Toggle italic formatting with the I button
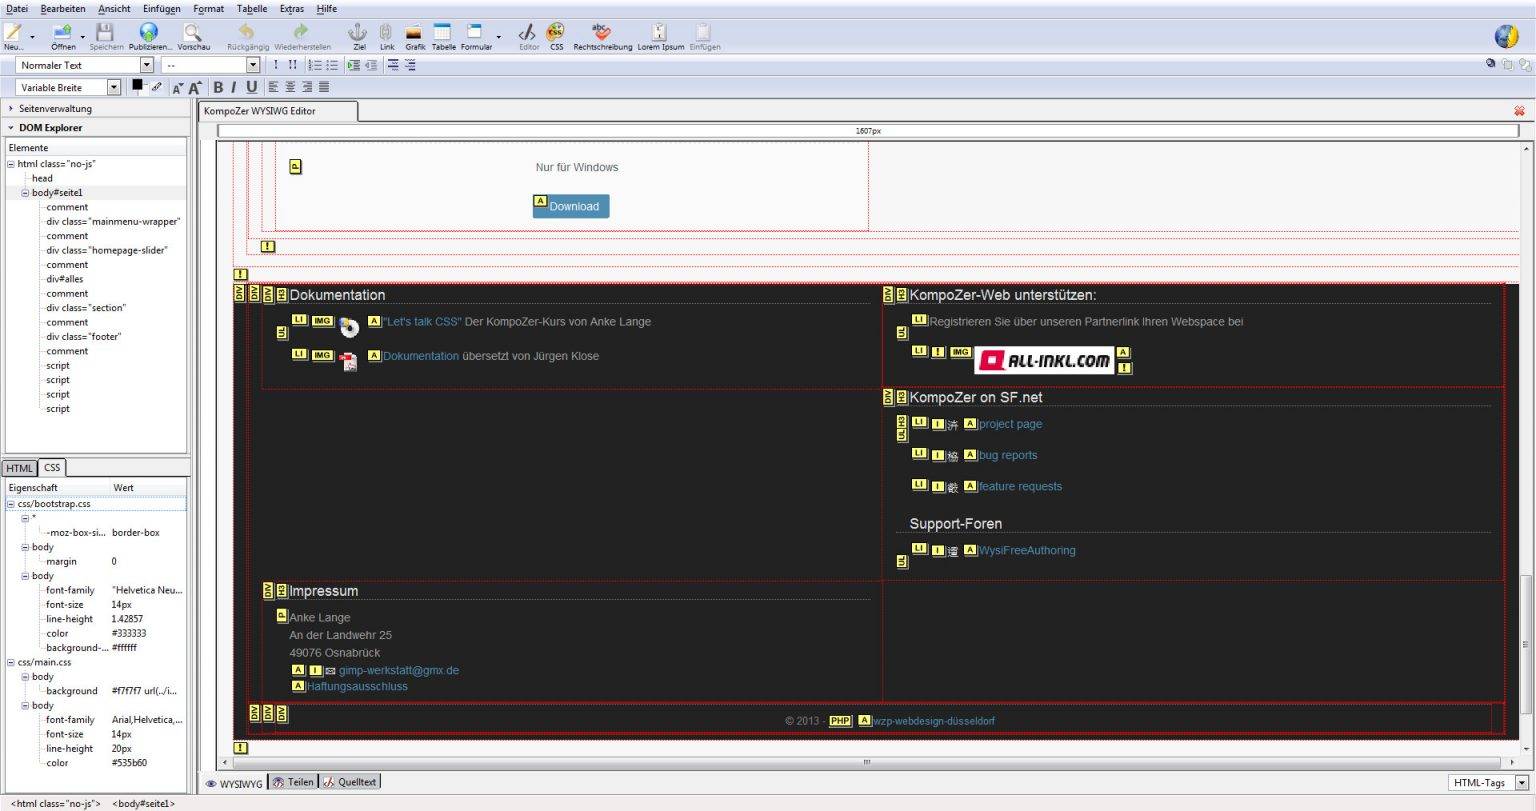1536x811 pixels. click(x=235, y=87)
